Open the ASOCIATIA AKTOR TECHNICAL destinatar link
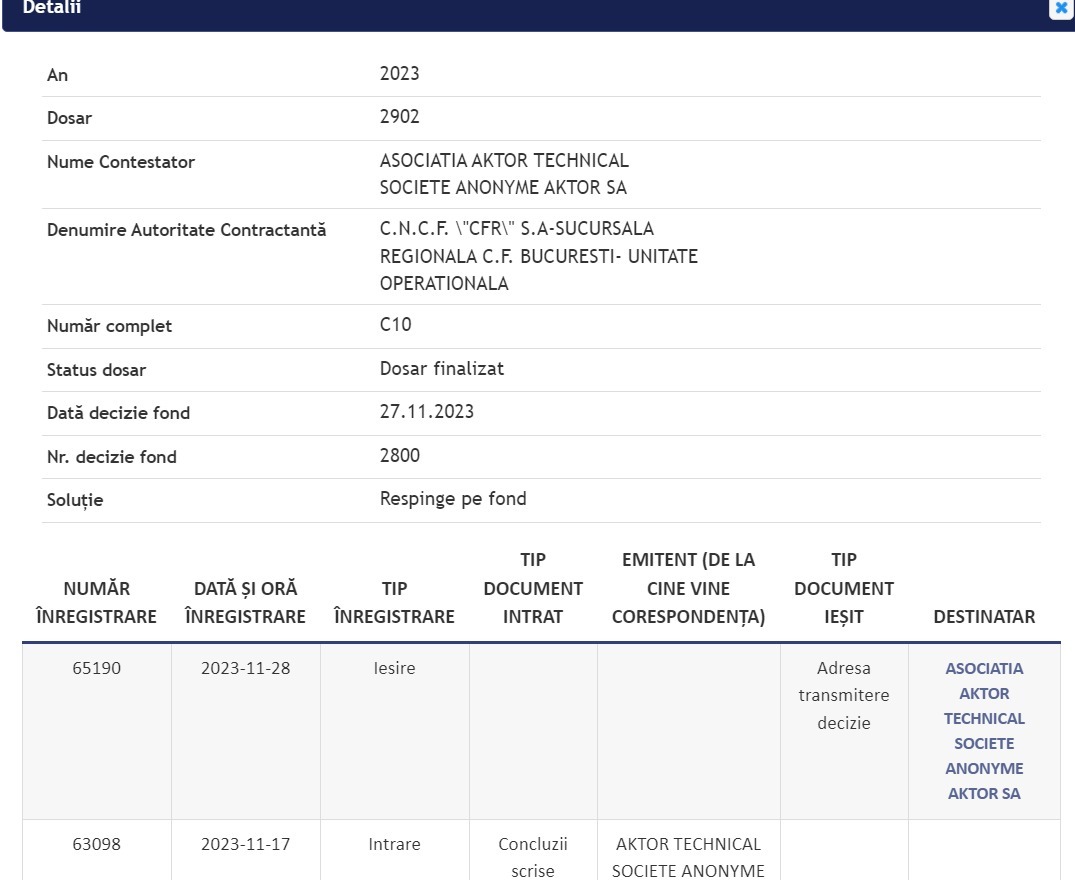 [984, 731]
